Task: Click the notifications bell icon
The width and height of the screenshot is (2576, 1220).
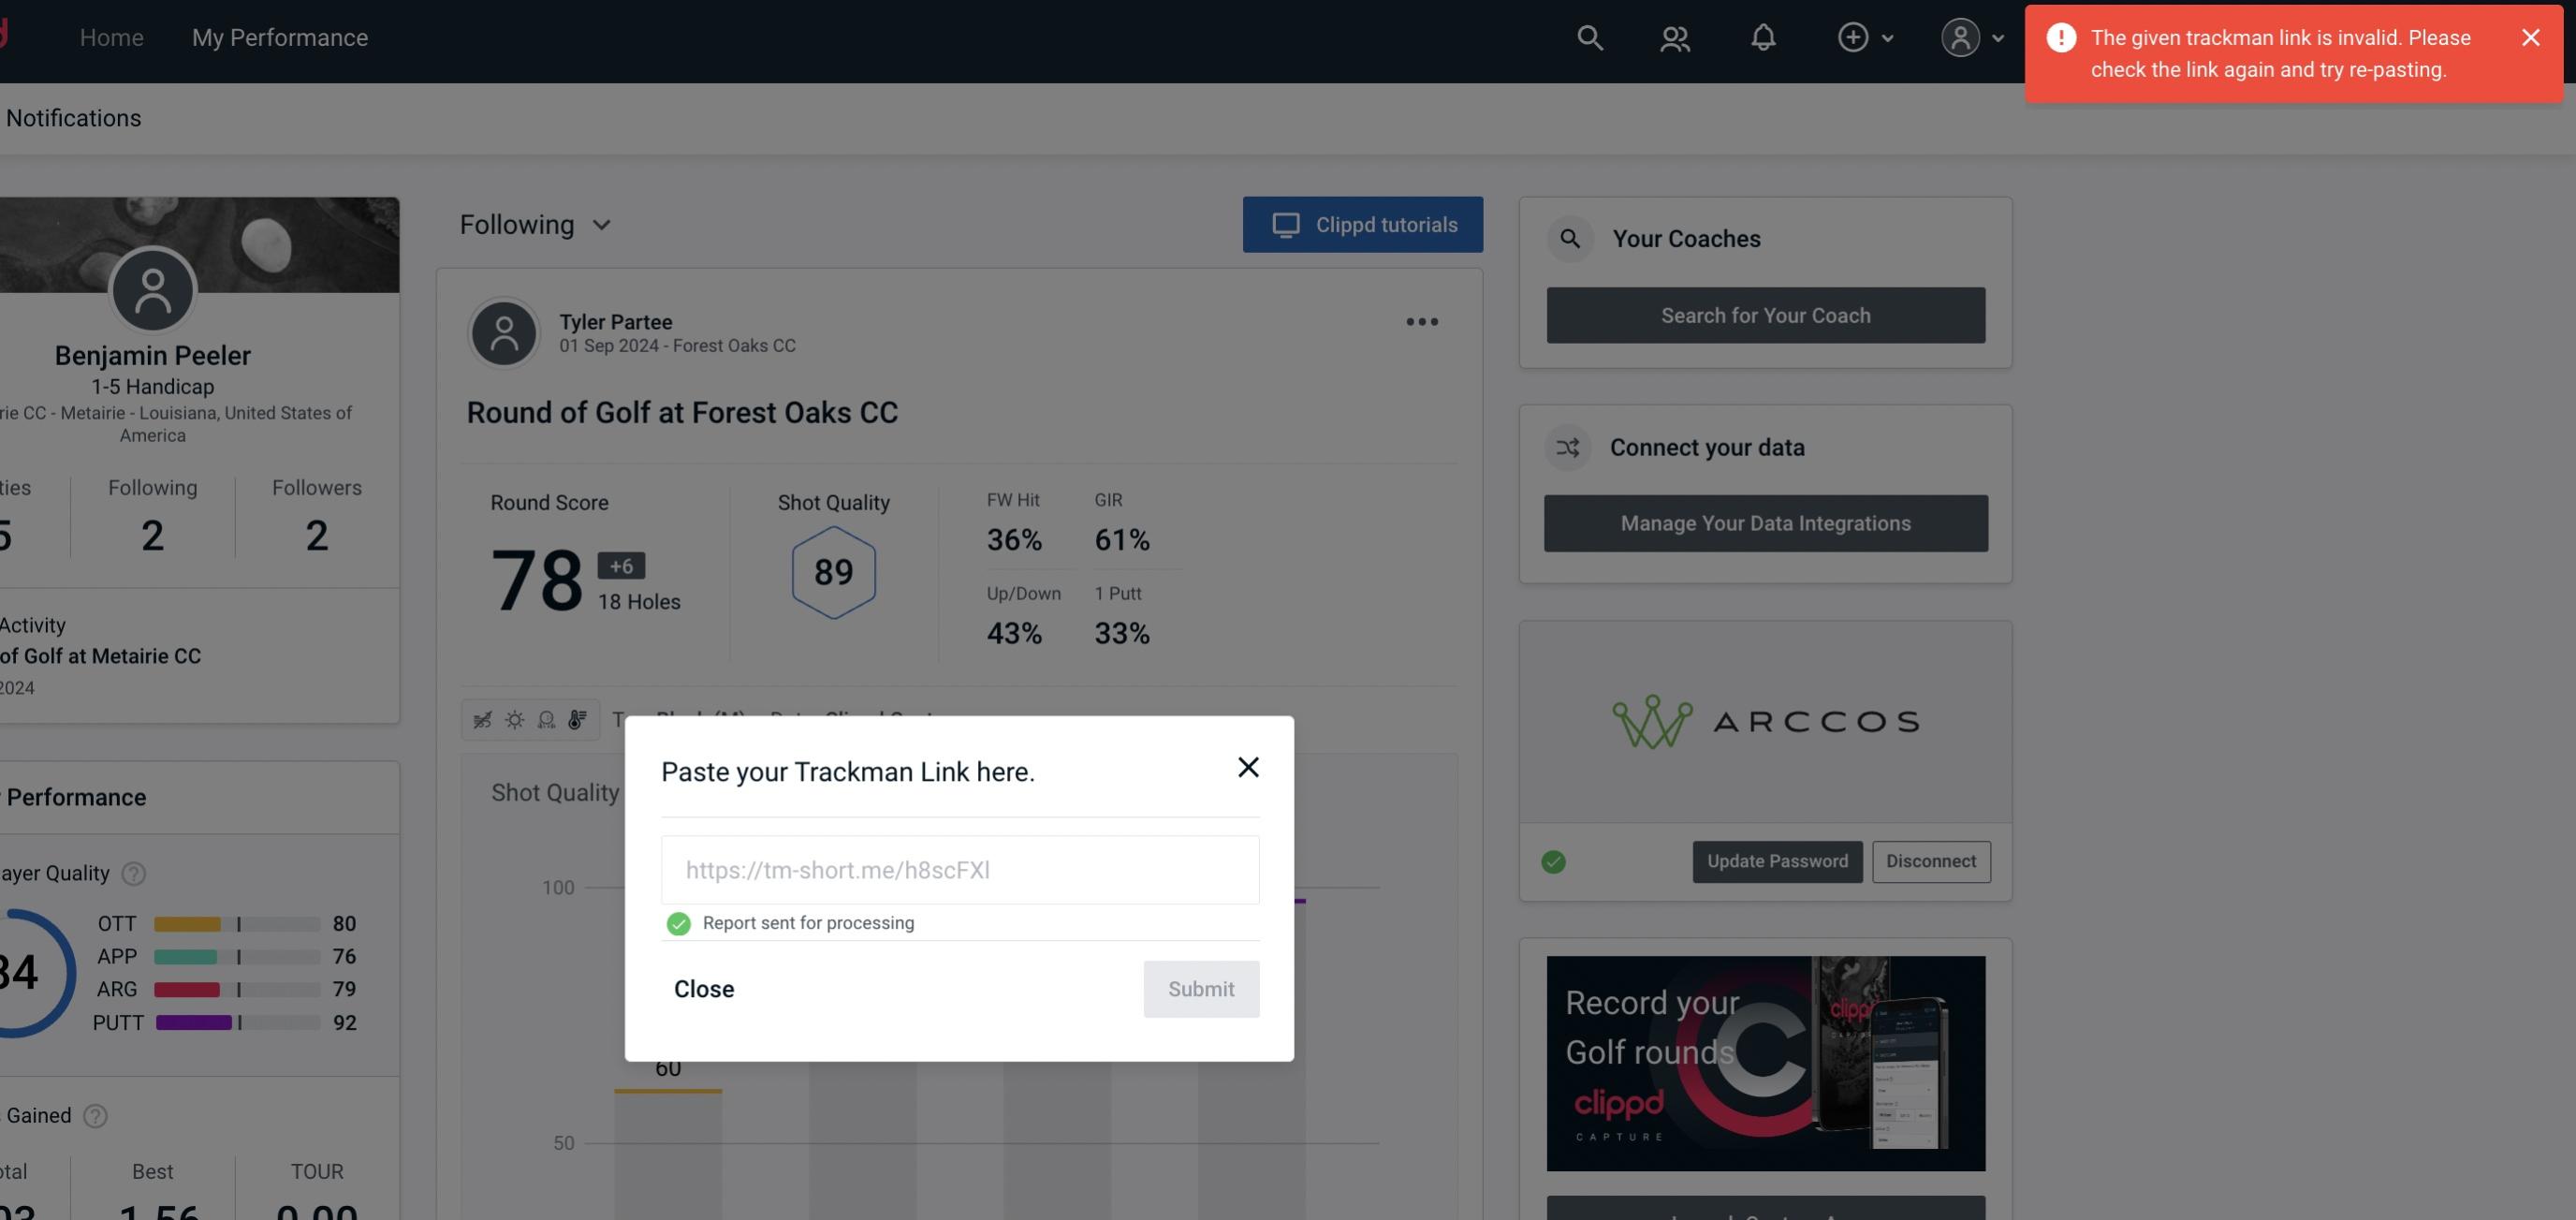Action: (1763, 35)
